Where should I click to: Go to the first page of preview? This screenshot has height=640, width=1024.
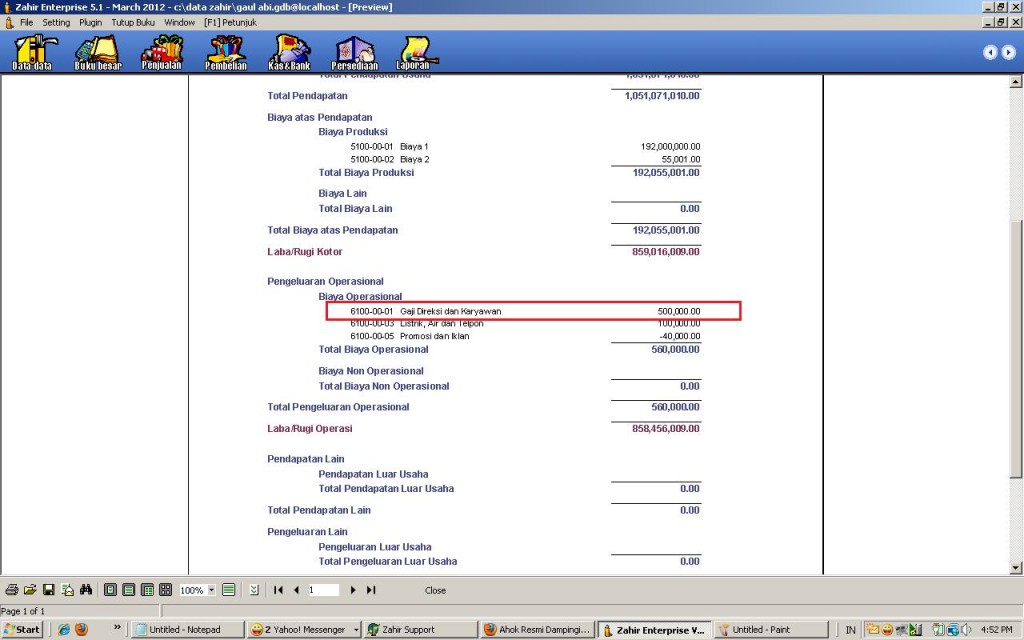[x=278, y=590]
